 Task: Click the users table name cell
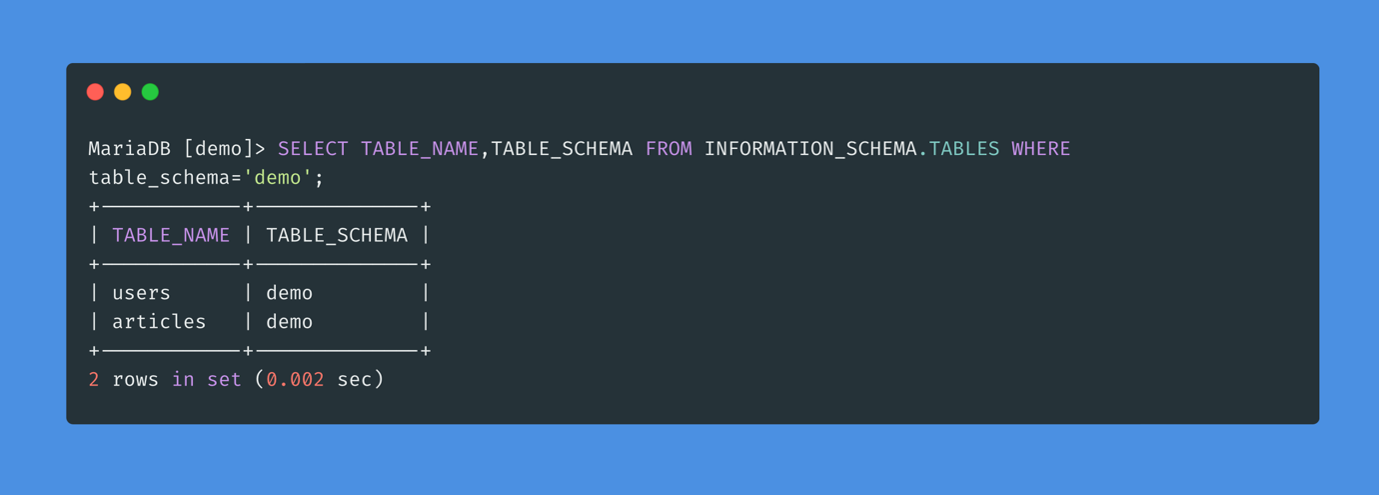[x=141, y=293]
